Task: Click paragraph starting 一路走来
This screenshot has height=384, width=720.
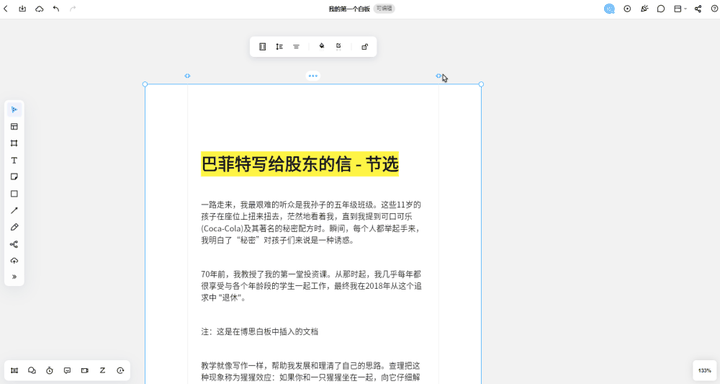Action: [311, 222]
